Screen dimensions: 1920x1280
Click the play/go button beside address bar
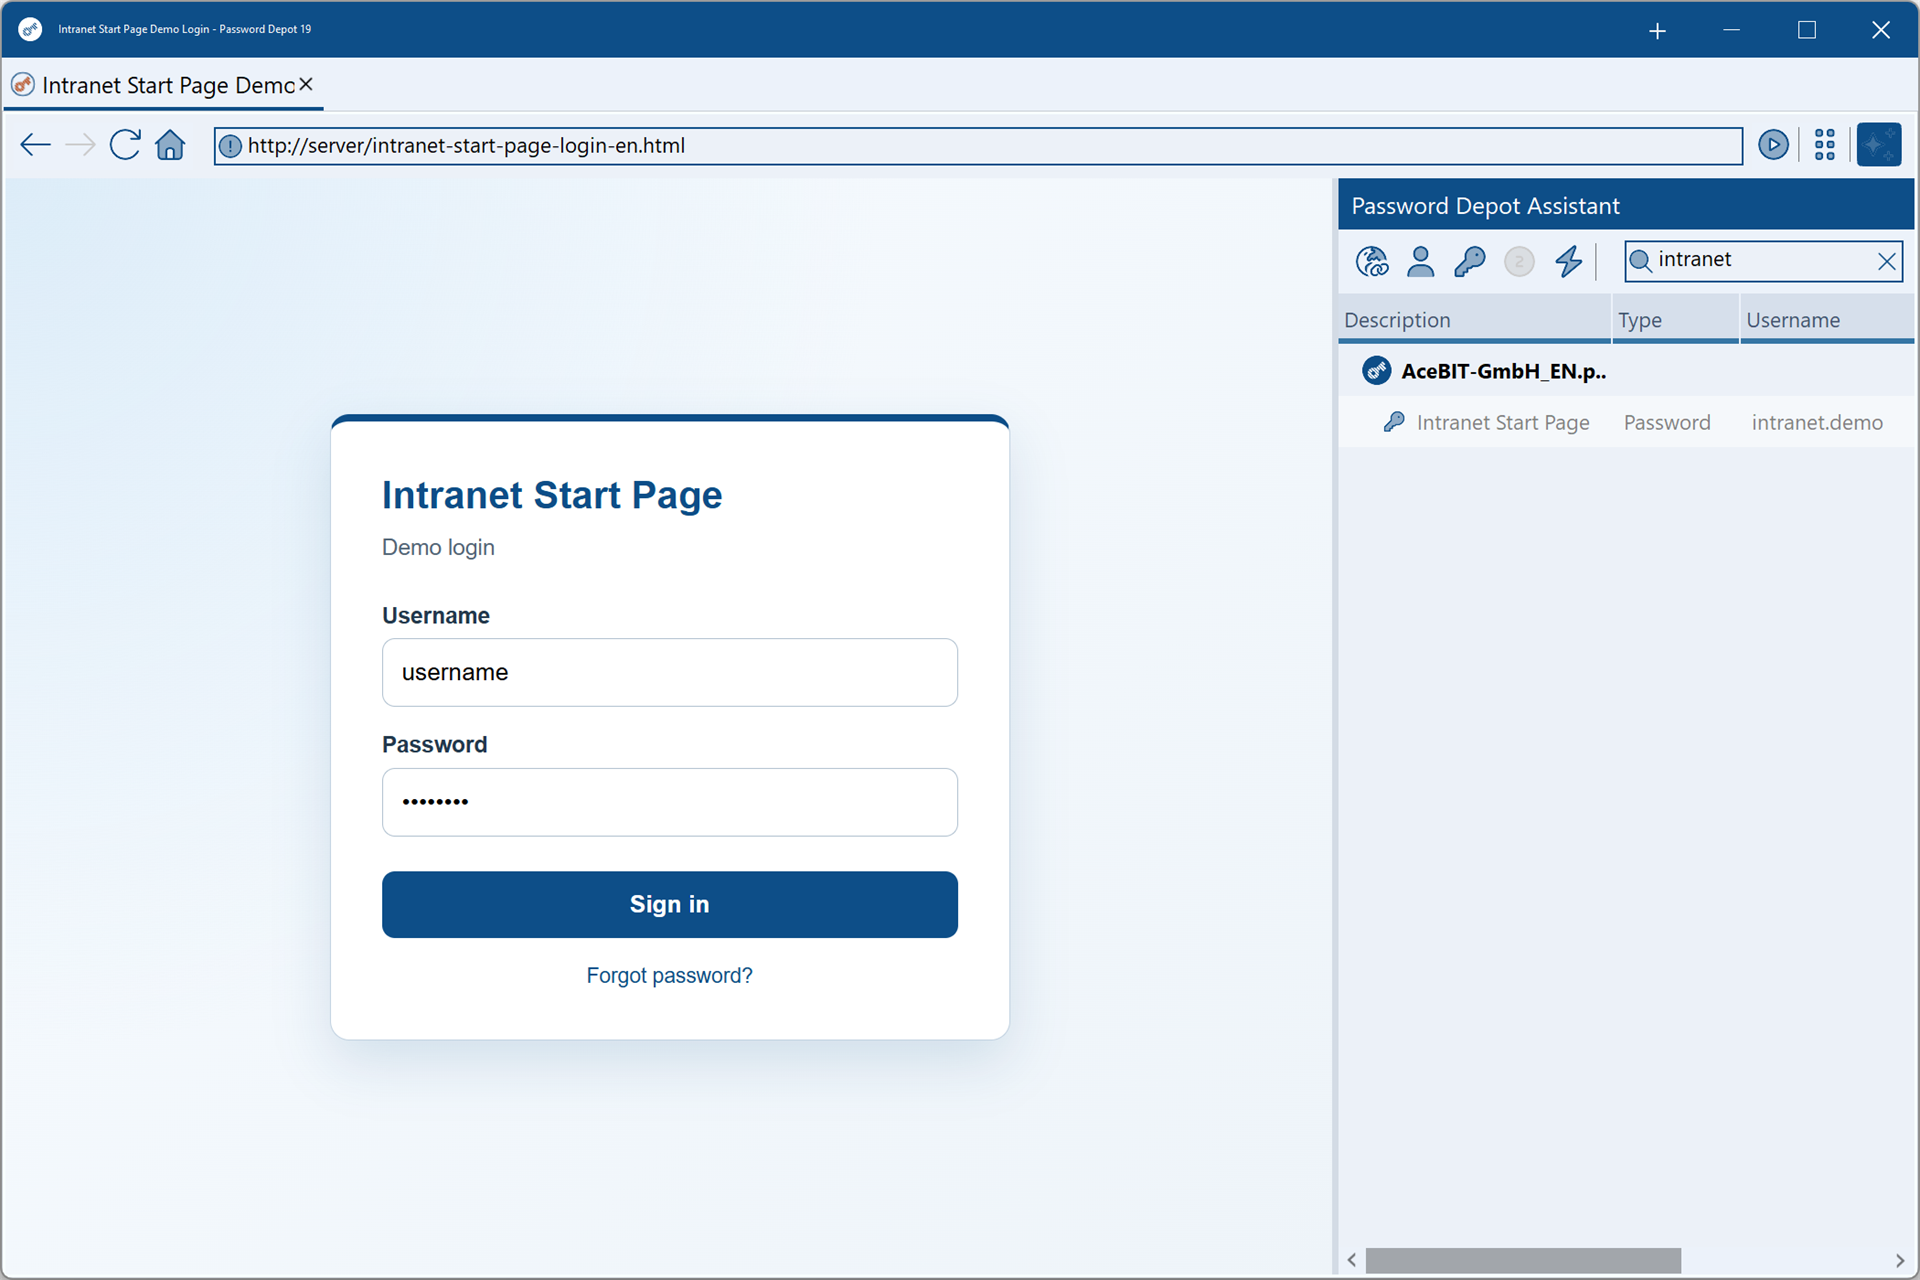1773,145
